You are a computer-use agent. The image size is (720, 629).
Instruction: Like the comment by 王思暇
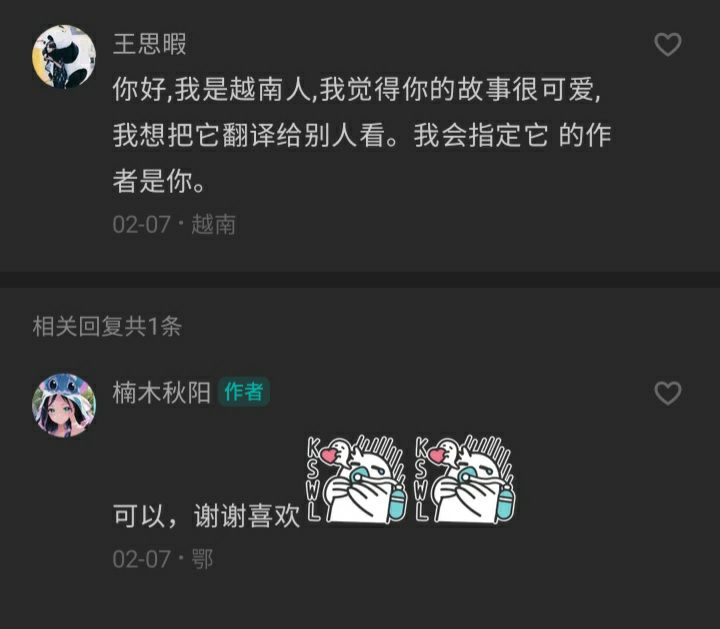(x=668, y=45)
